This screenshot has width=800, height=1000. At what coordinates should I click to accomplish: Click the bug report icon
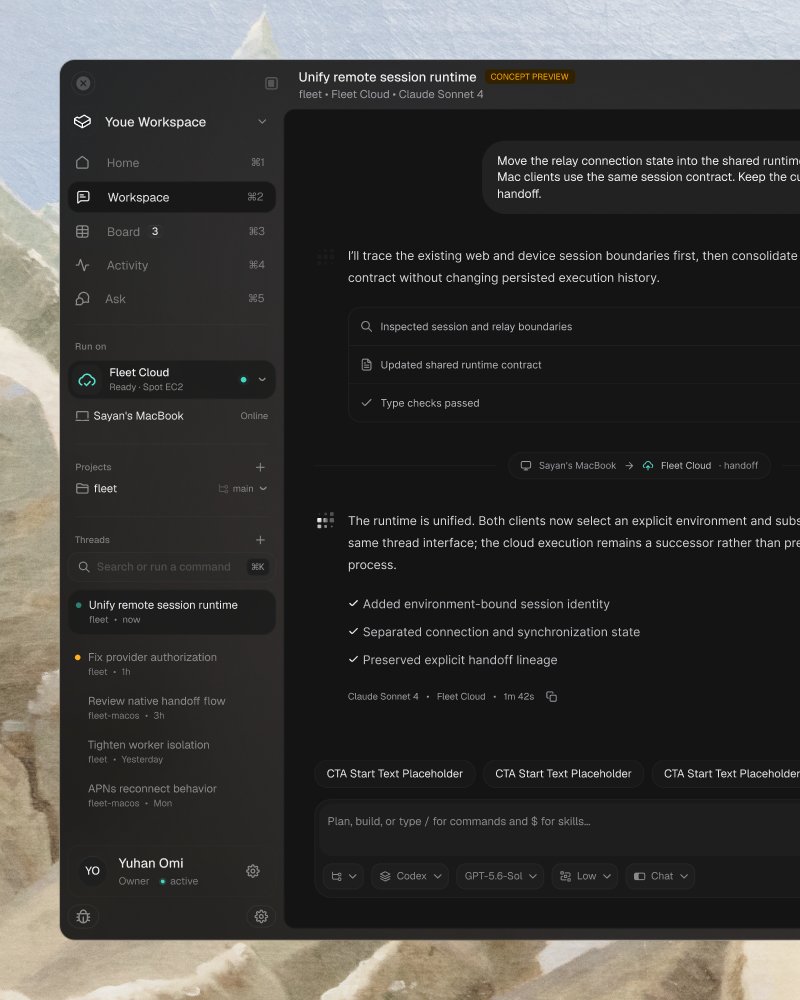click(84, 916)
